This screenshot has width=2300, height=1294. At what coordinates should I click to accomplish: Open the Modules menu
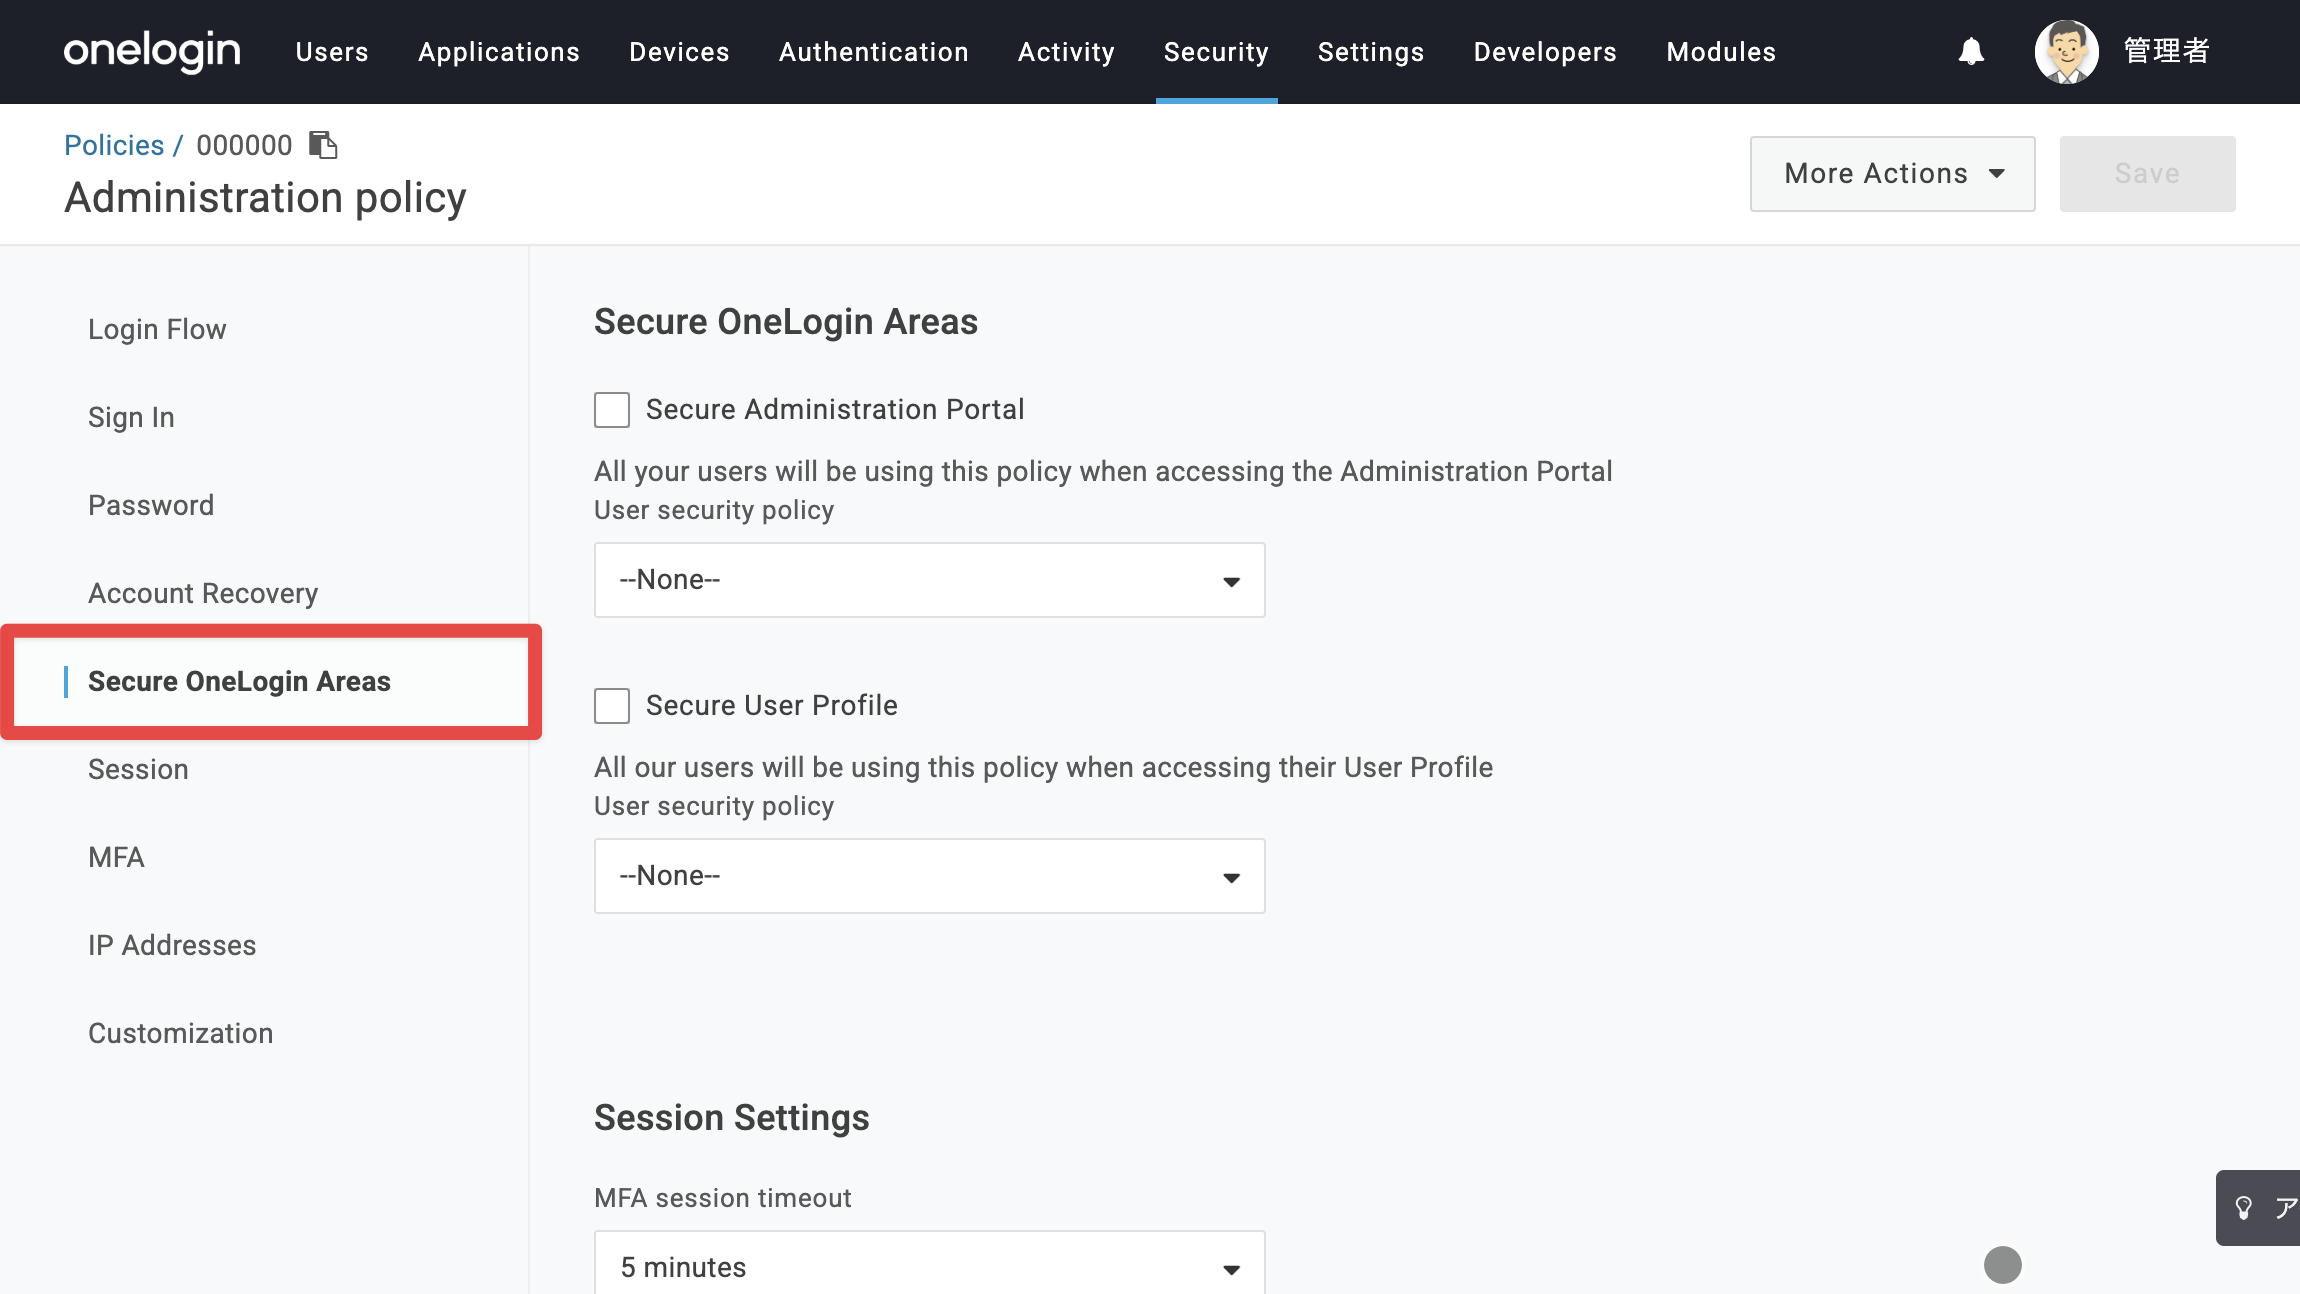1721,52
